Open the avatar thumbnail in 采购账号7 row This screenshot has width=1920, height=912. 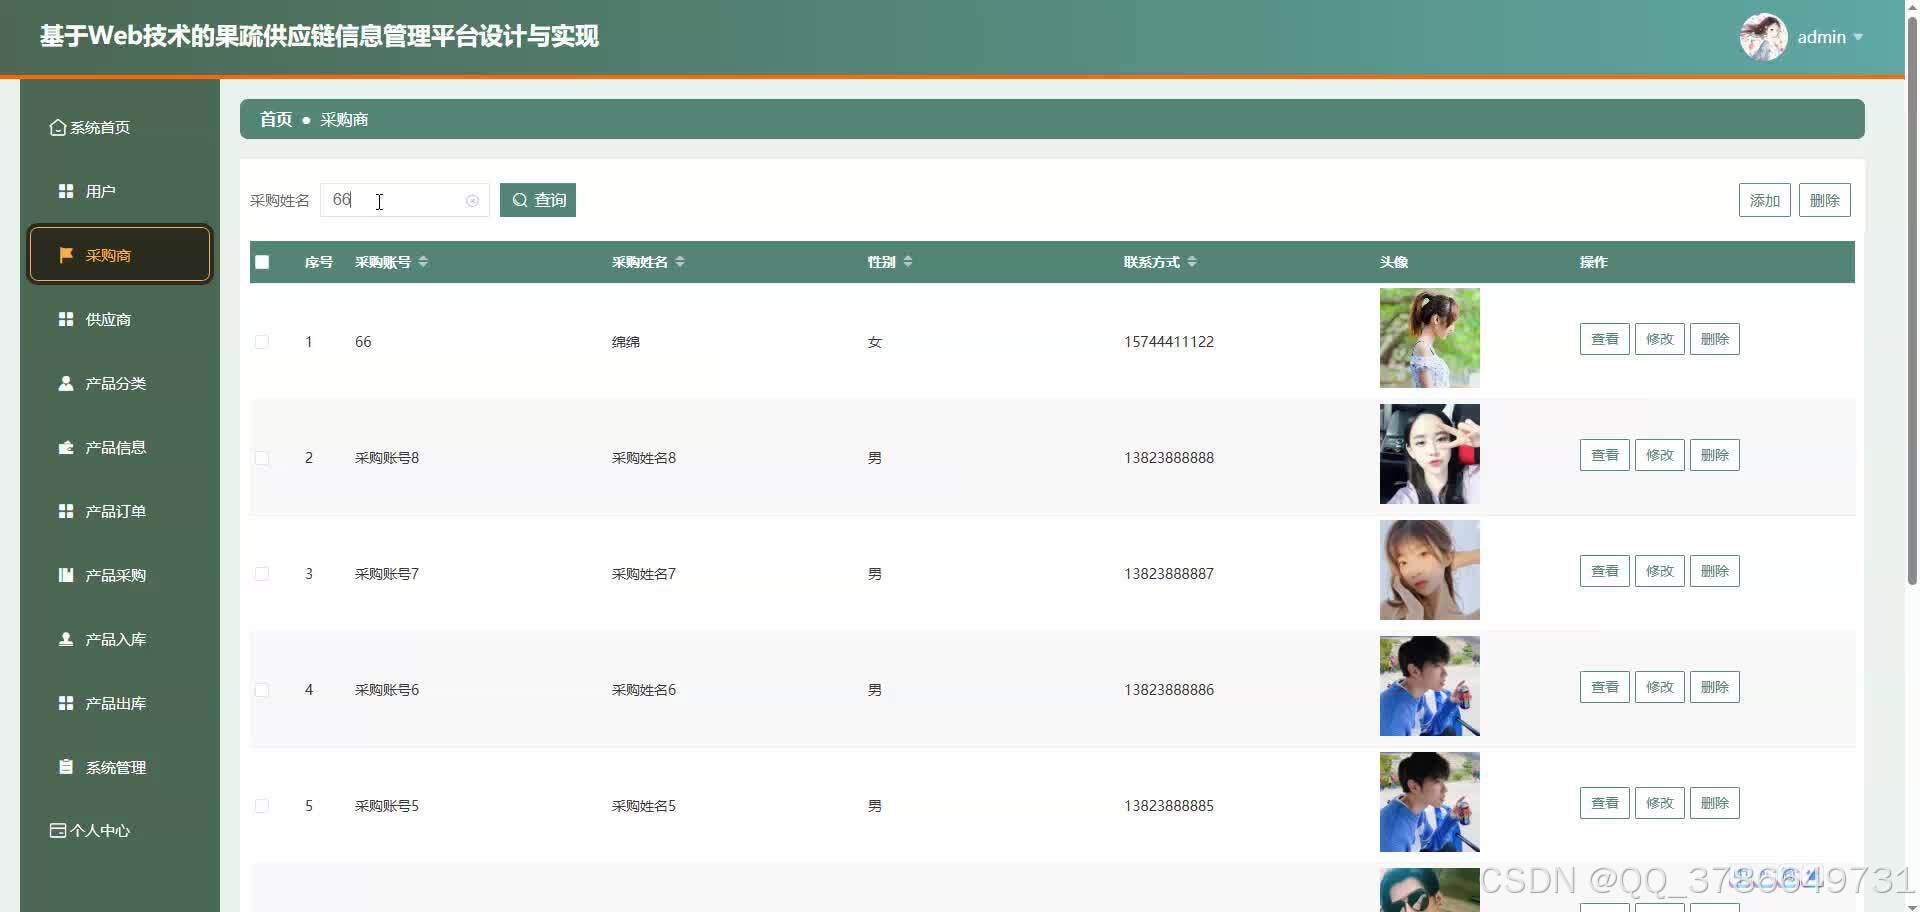pos(1429,570)
